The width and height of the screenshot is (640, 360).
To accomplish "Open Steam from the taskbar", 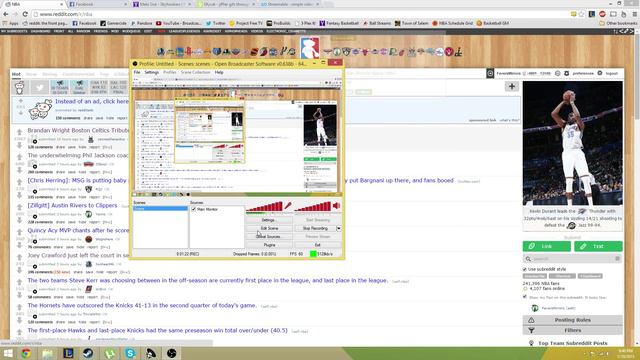I will 88,353.
